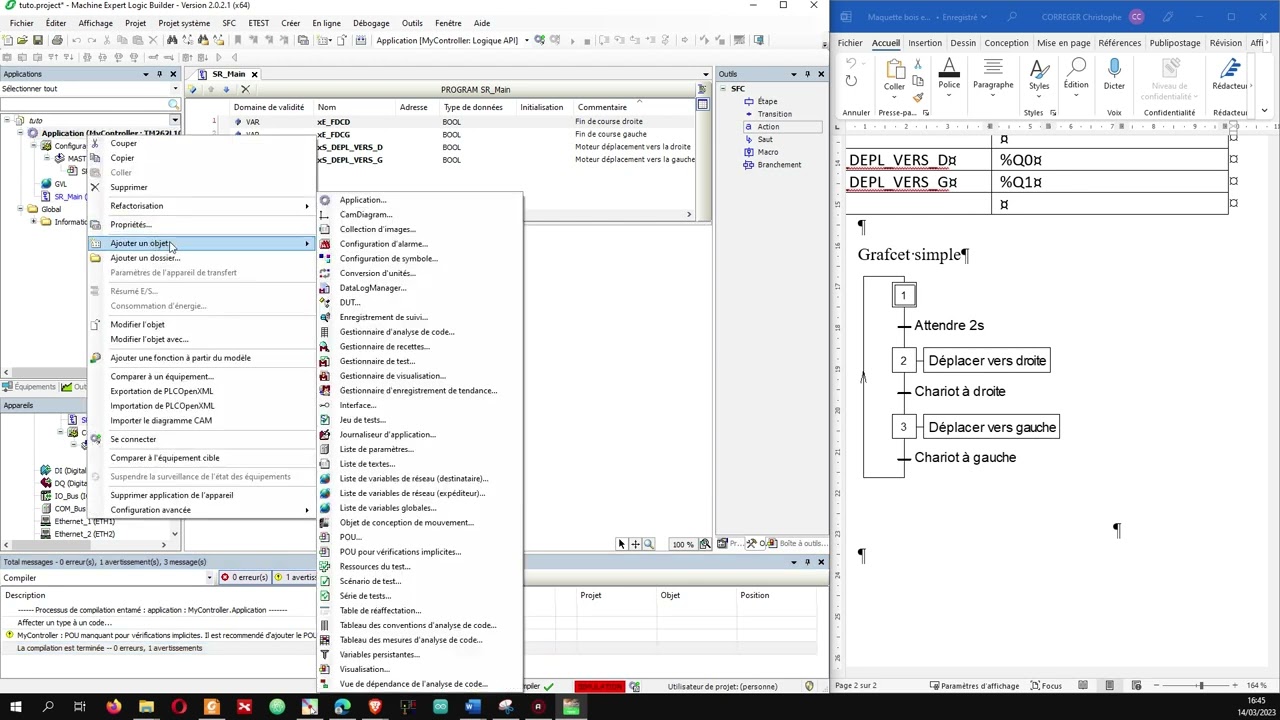Choose DUT... in the submenu
This screenshot has width=1280, height=720.
[349, 302]
